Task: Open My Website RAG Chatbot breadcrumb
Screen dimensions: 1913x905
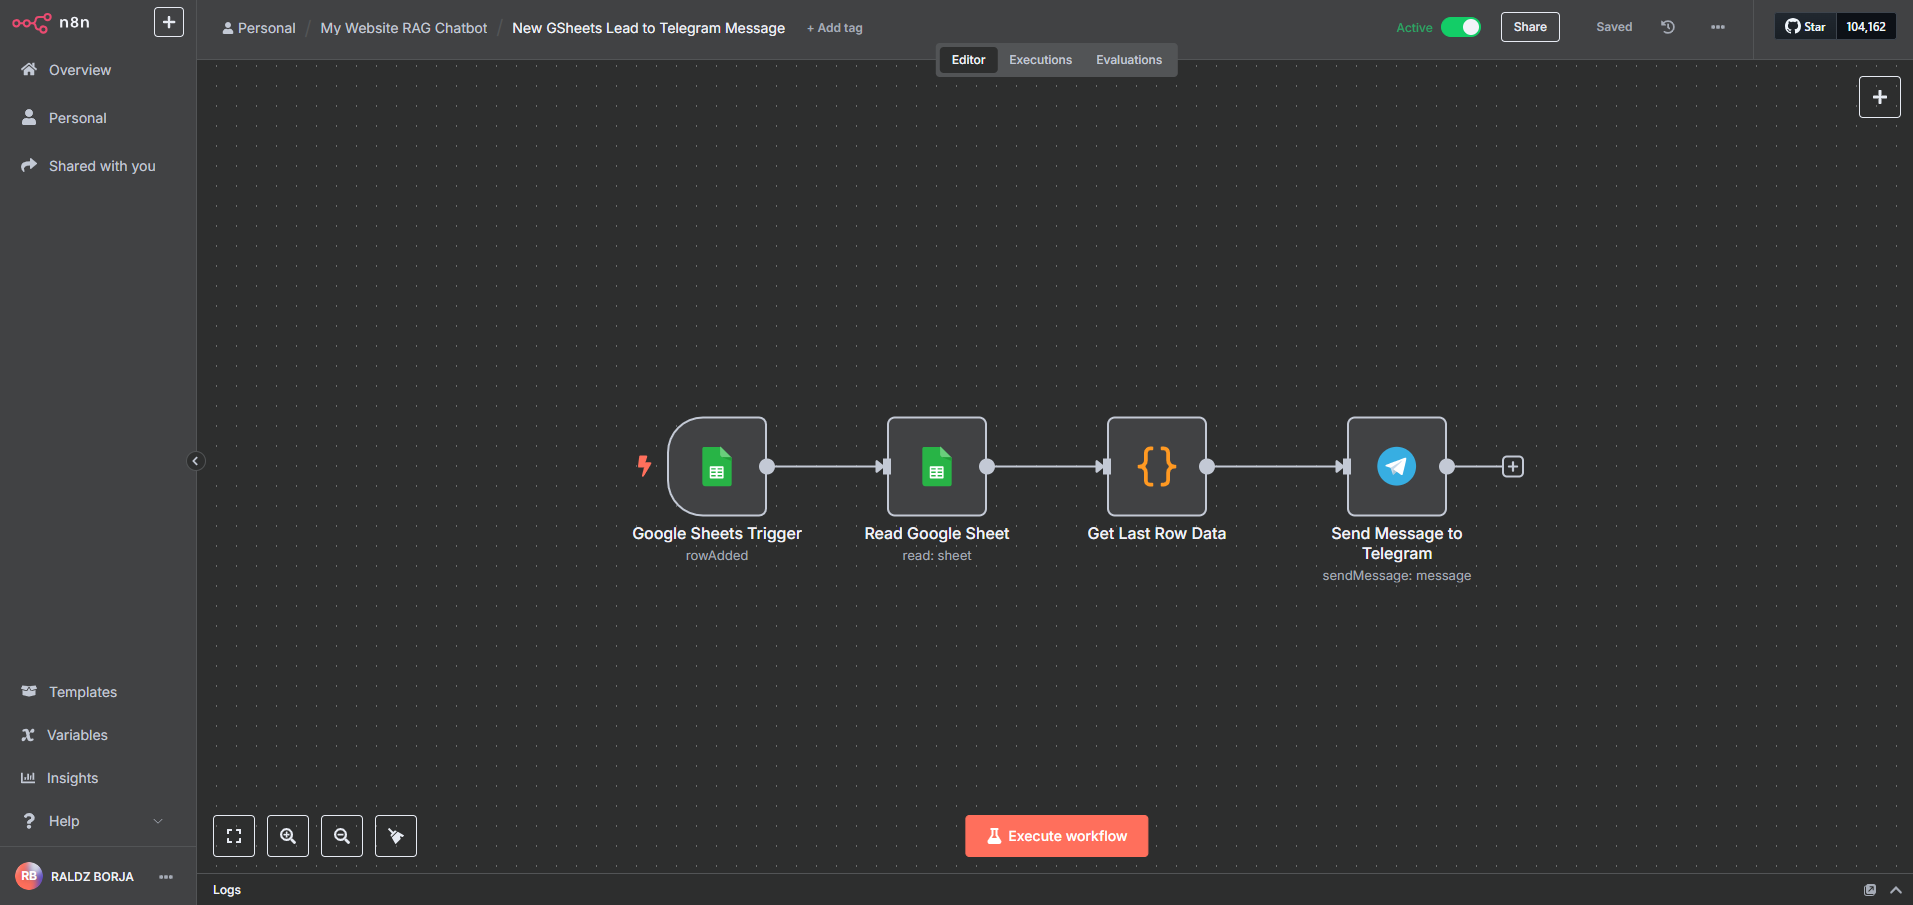Action: 404,28
